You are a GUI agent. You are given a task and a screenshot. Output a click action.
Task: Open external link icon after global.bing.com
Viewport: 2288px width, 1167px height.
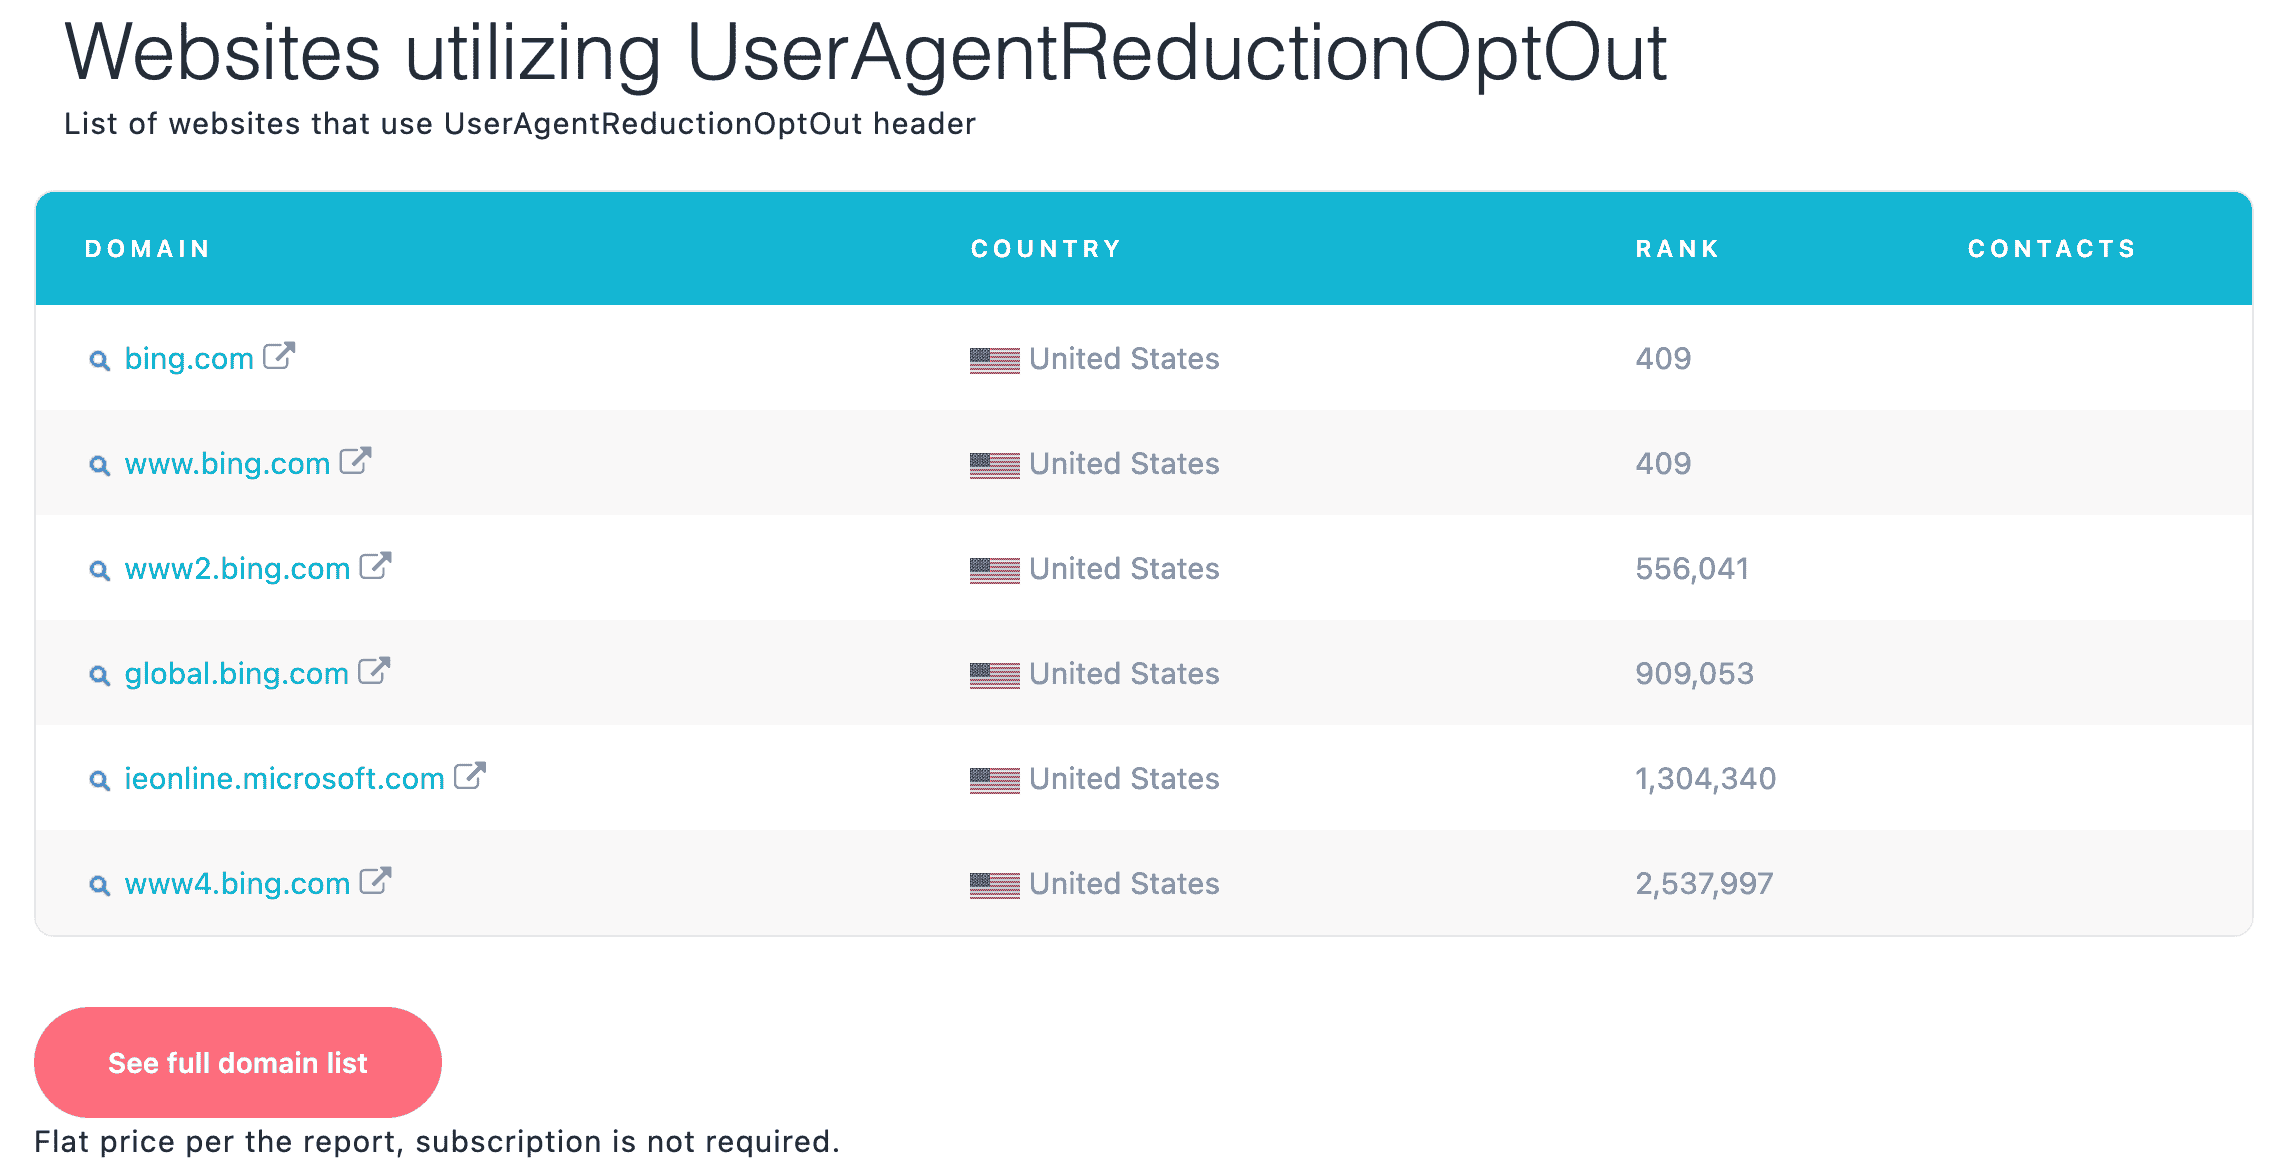point(373,672)
